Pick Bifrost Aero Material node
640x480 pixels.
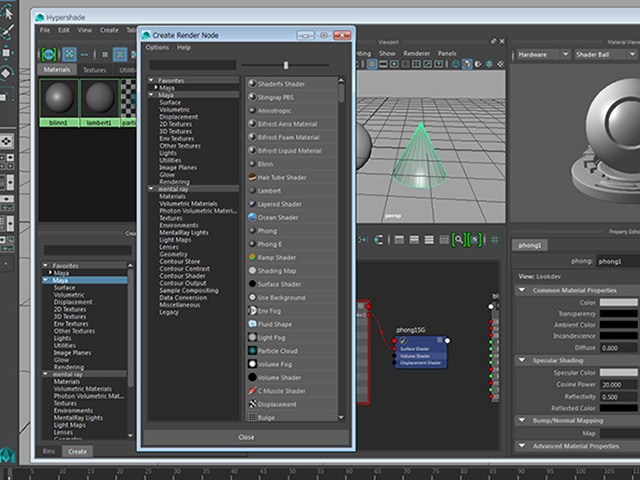pyautogui.click(x=291, y=124)
